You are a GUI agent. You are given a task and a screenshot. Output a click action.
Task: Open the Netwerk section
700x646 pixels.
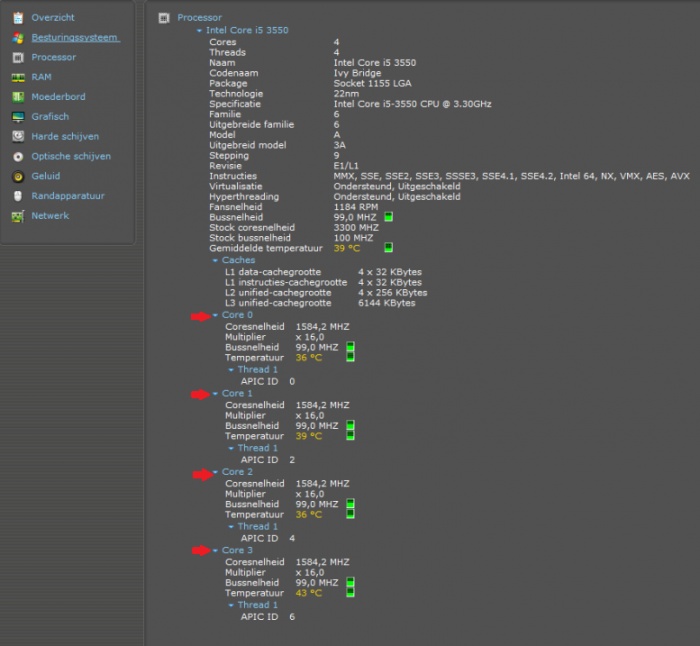tap(50, 216)
